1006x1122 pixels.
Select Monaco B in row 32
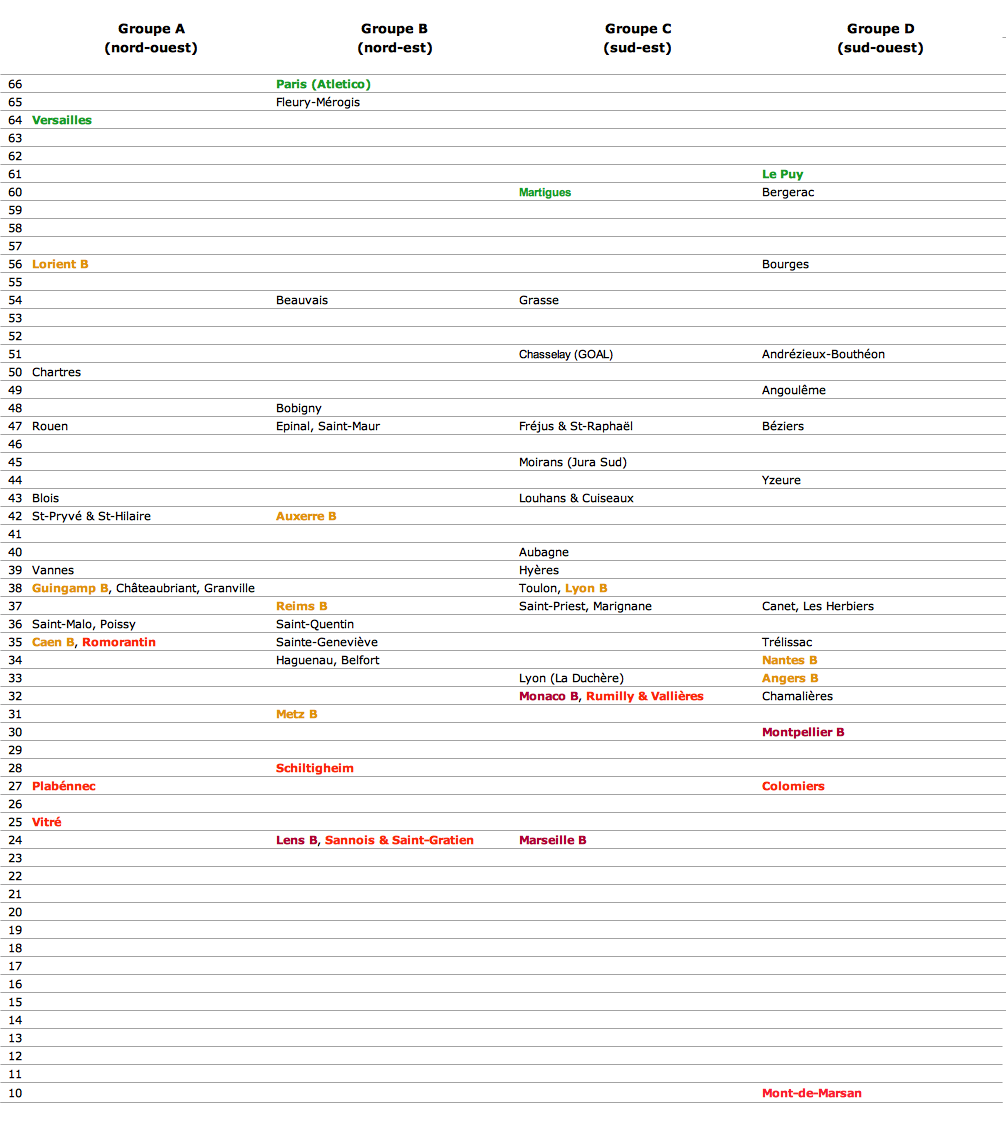(x=548, y=696)
